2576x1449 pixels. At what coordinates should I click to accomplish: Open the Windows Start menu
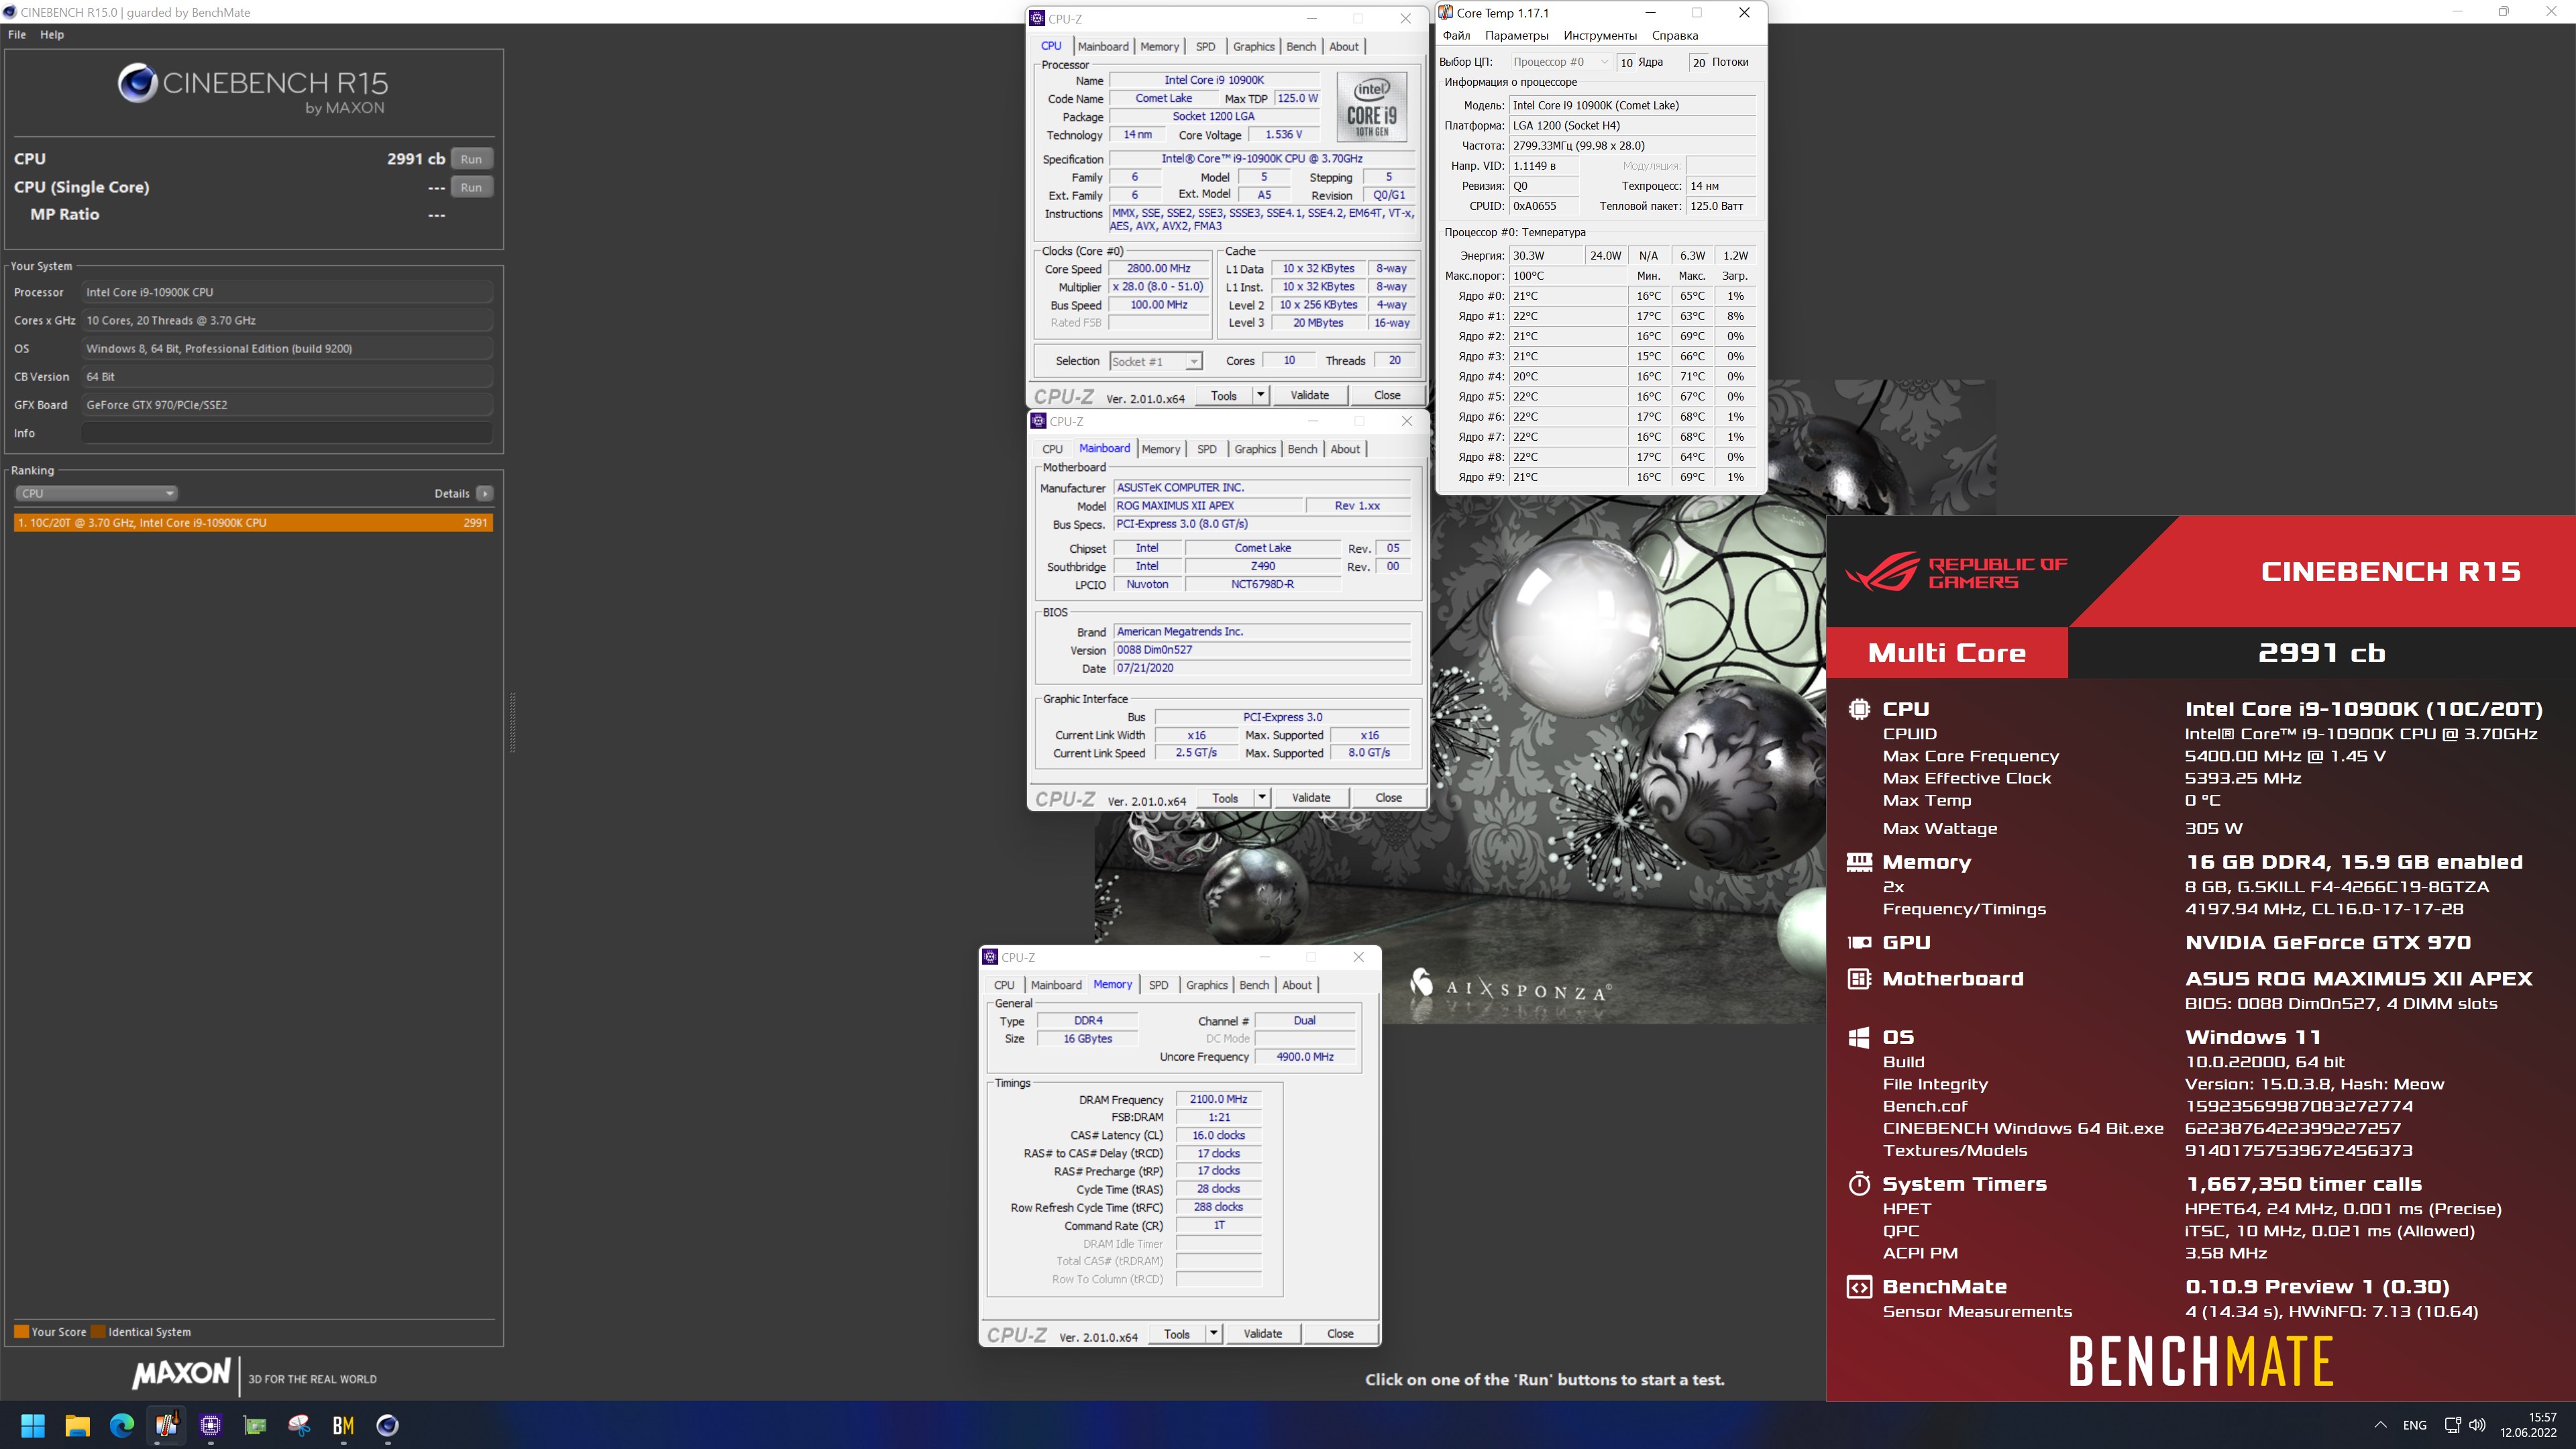[33, 1425]
